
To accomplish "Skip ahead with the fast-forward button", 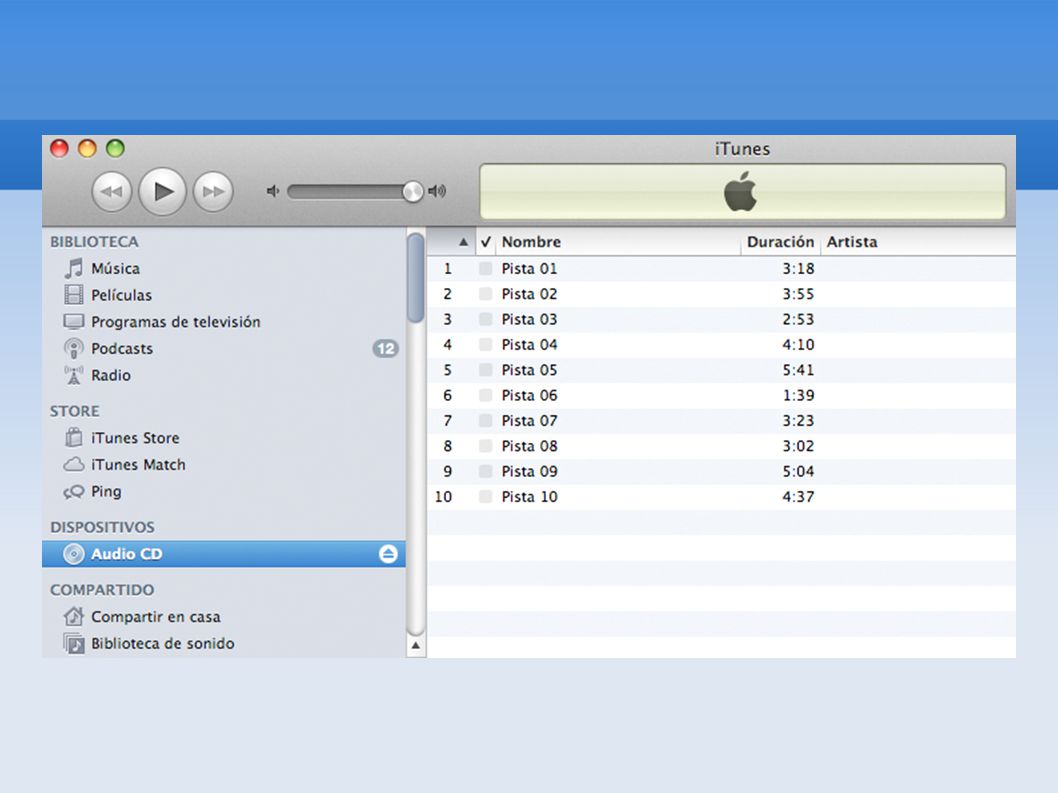I will pos(213,192).
